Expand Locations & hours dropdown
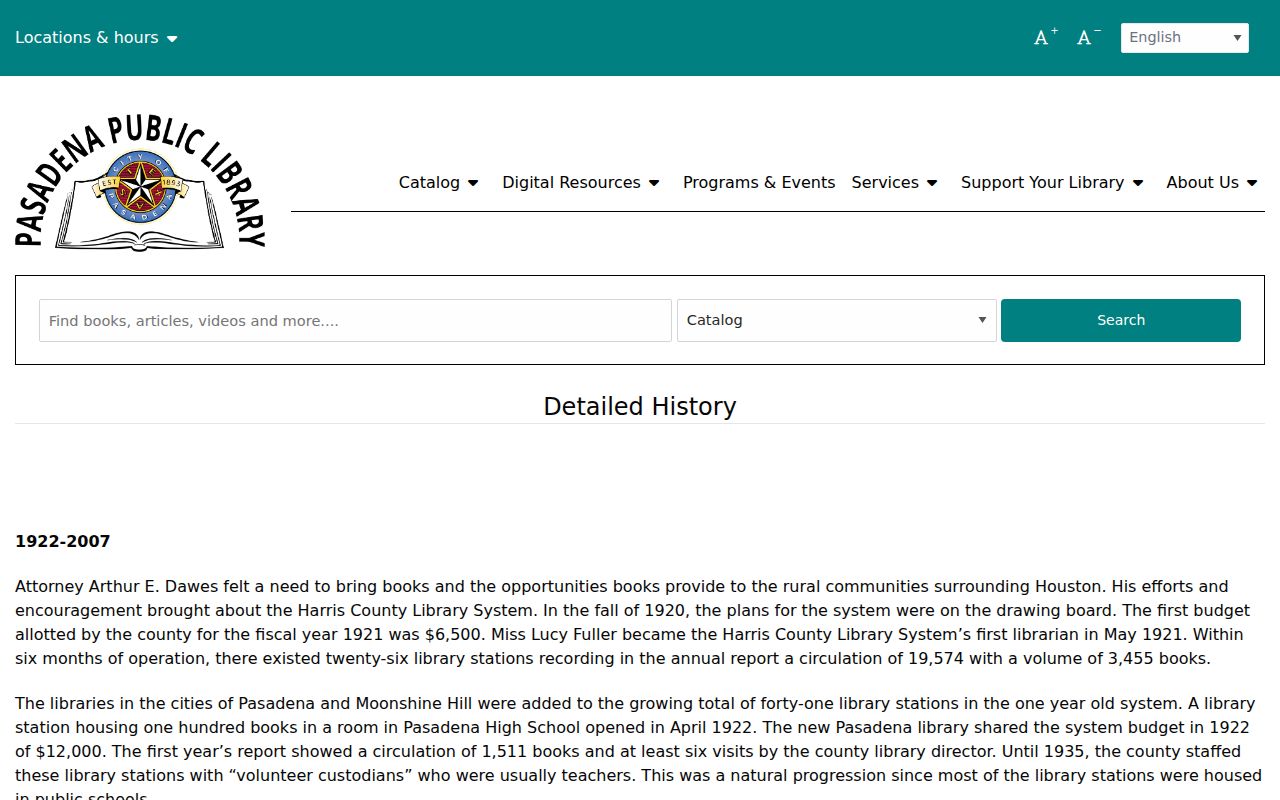 96,38
